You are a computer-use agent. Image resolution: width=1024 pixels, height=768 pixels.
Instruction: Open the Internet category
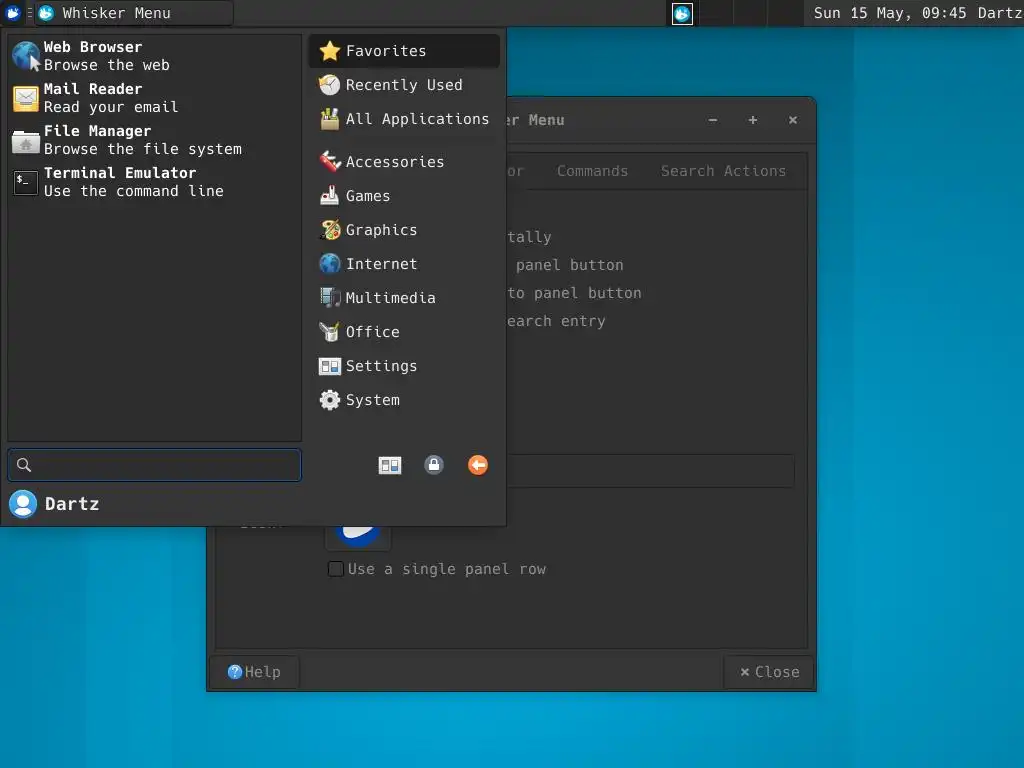coord(404,264)
